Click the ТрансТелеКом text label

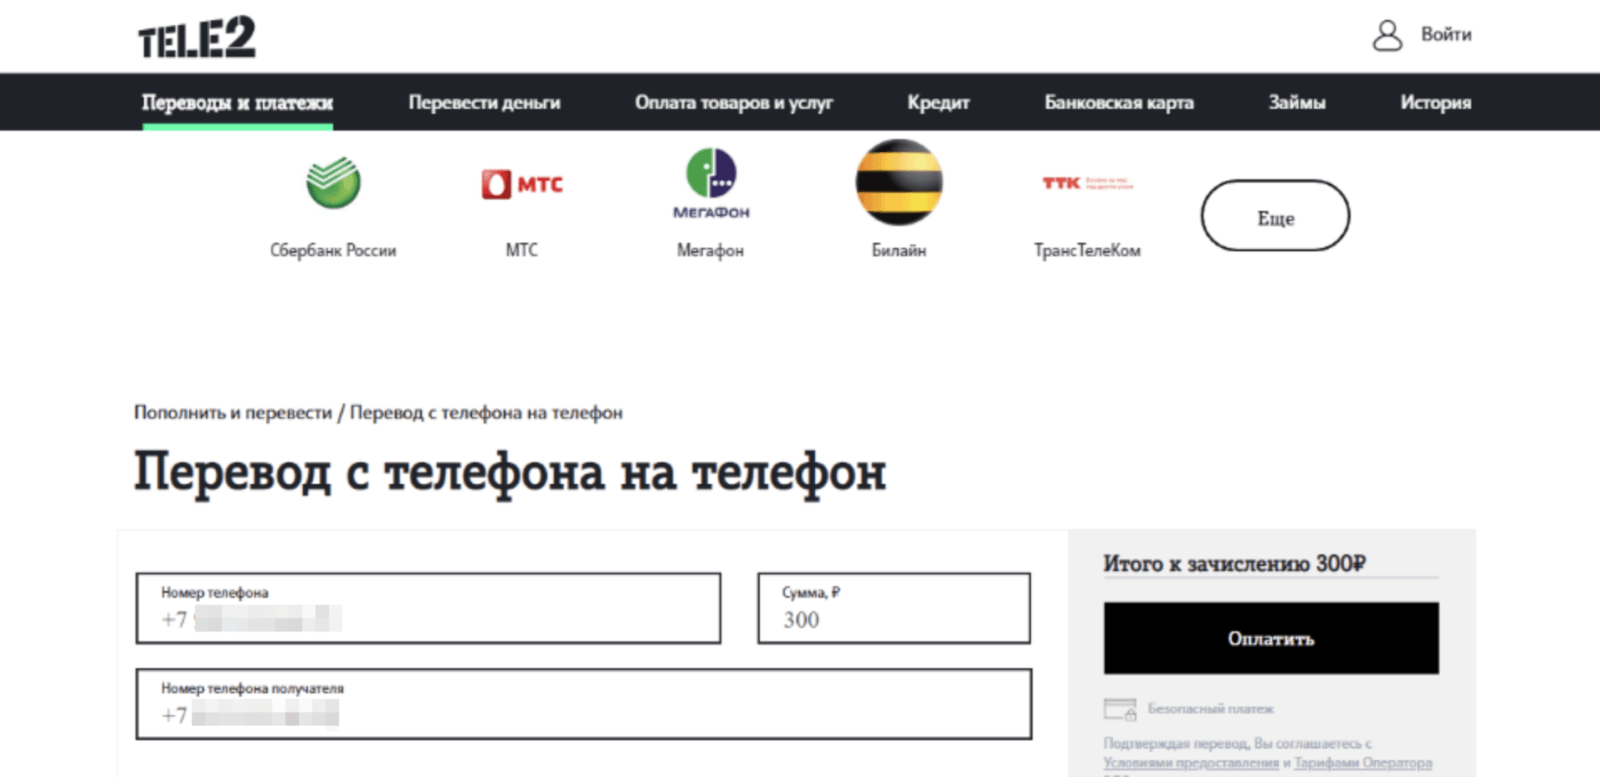click(x=1087, y=250)
